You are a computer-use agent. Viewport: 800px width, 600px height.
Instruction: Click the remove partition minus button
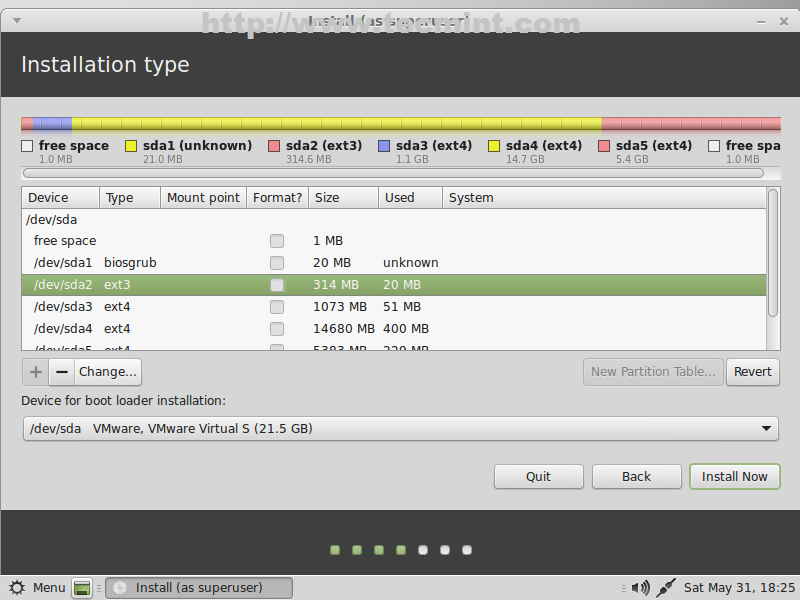62,372
